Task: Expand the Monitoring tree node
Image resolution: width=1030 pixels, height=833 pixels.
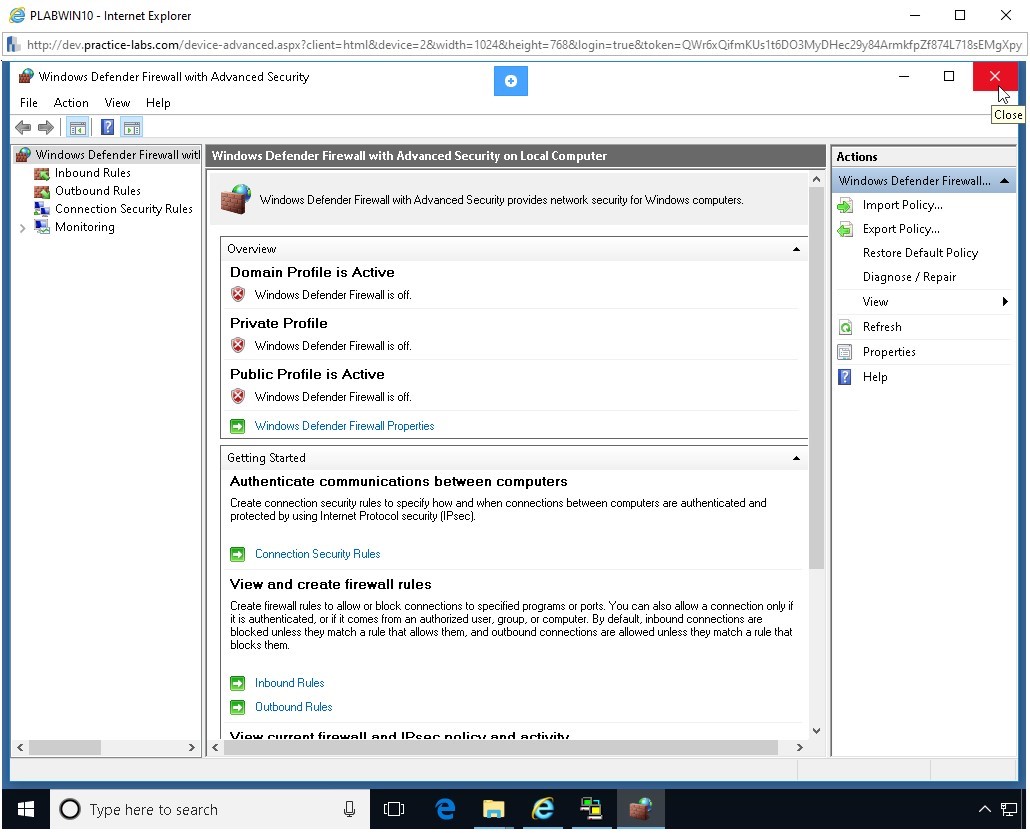Action: pyautogui.click(x=23, y=228)
